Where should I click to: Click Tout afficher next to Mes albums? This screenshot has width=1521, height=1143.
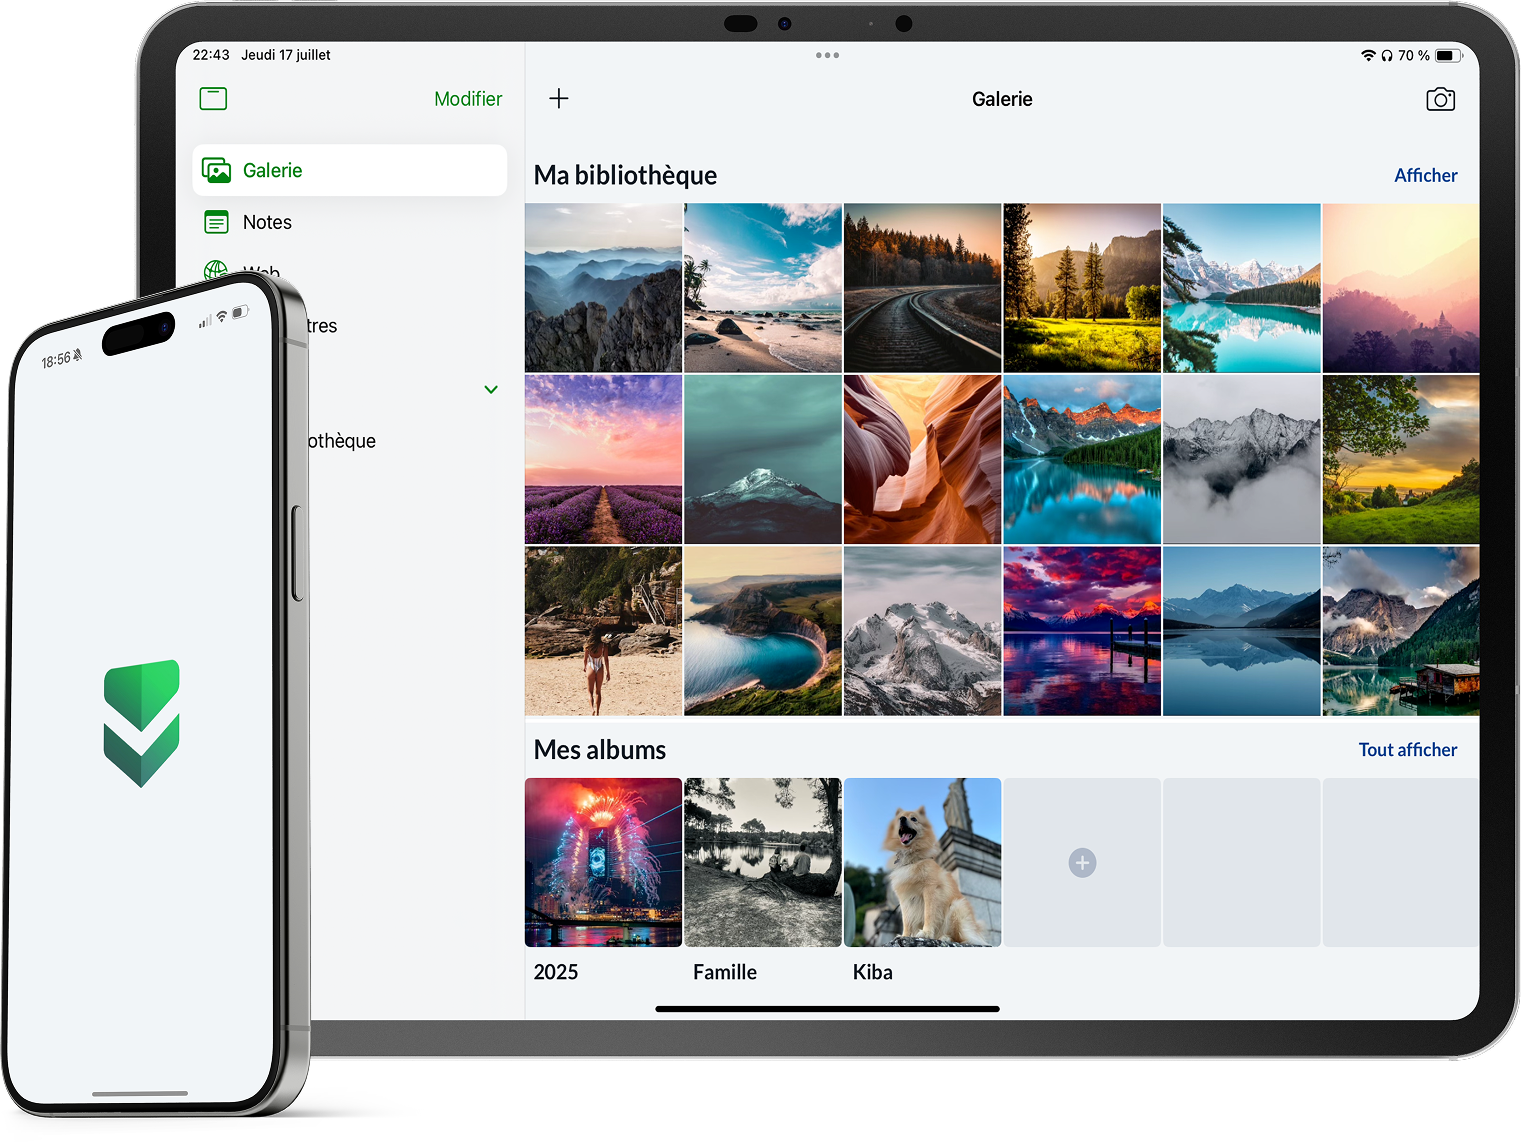1408,750
